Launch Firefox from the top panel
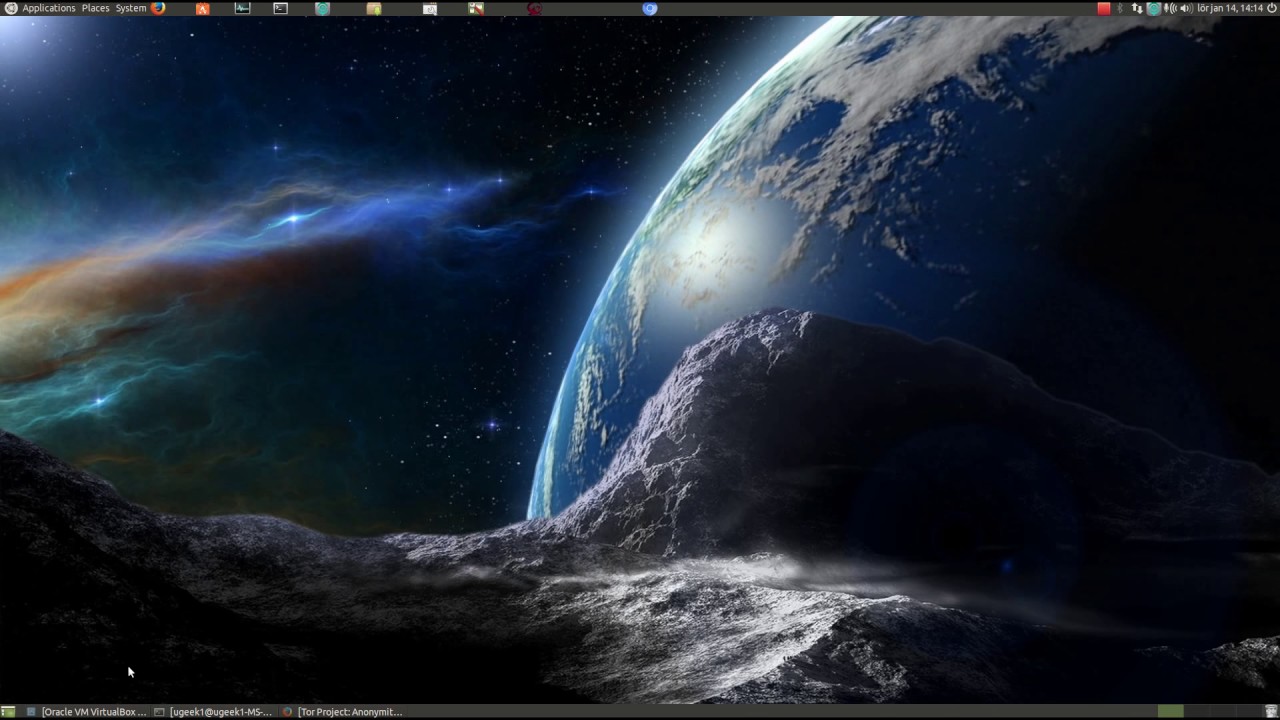This screenshot has width=1280, height=720. click(158, 8)
